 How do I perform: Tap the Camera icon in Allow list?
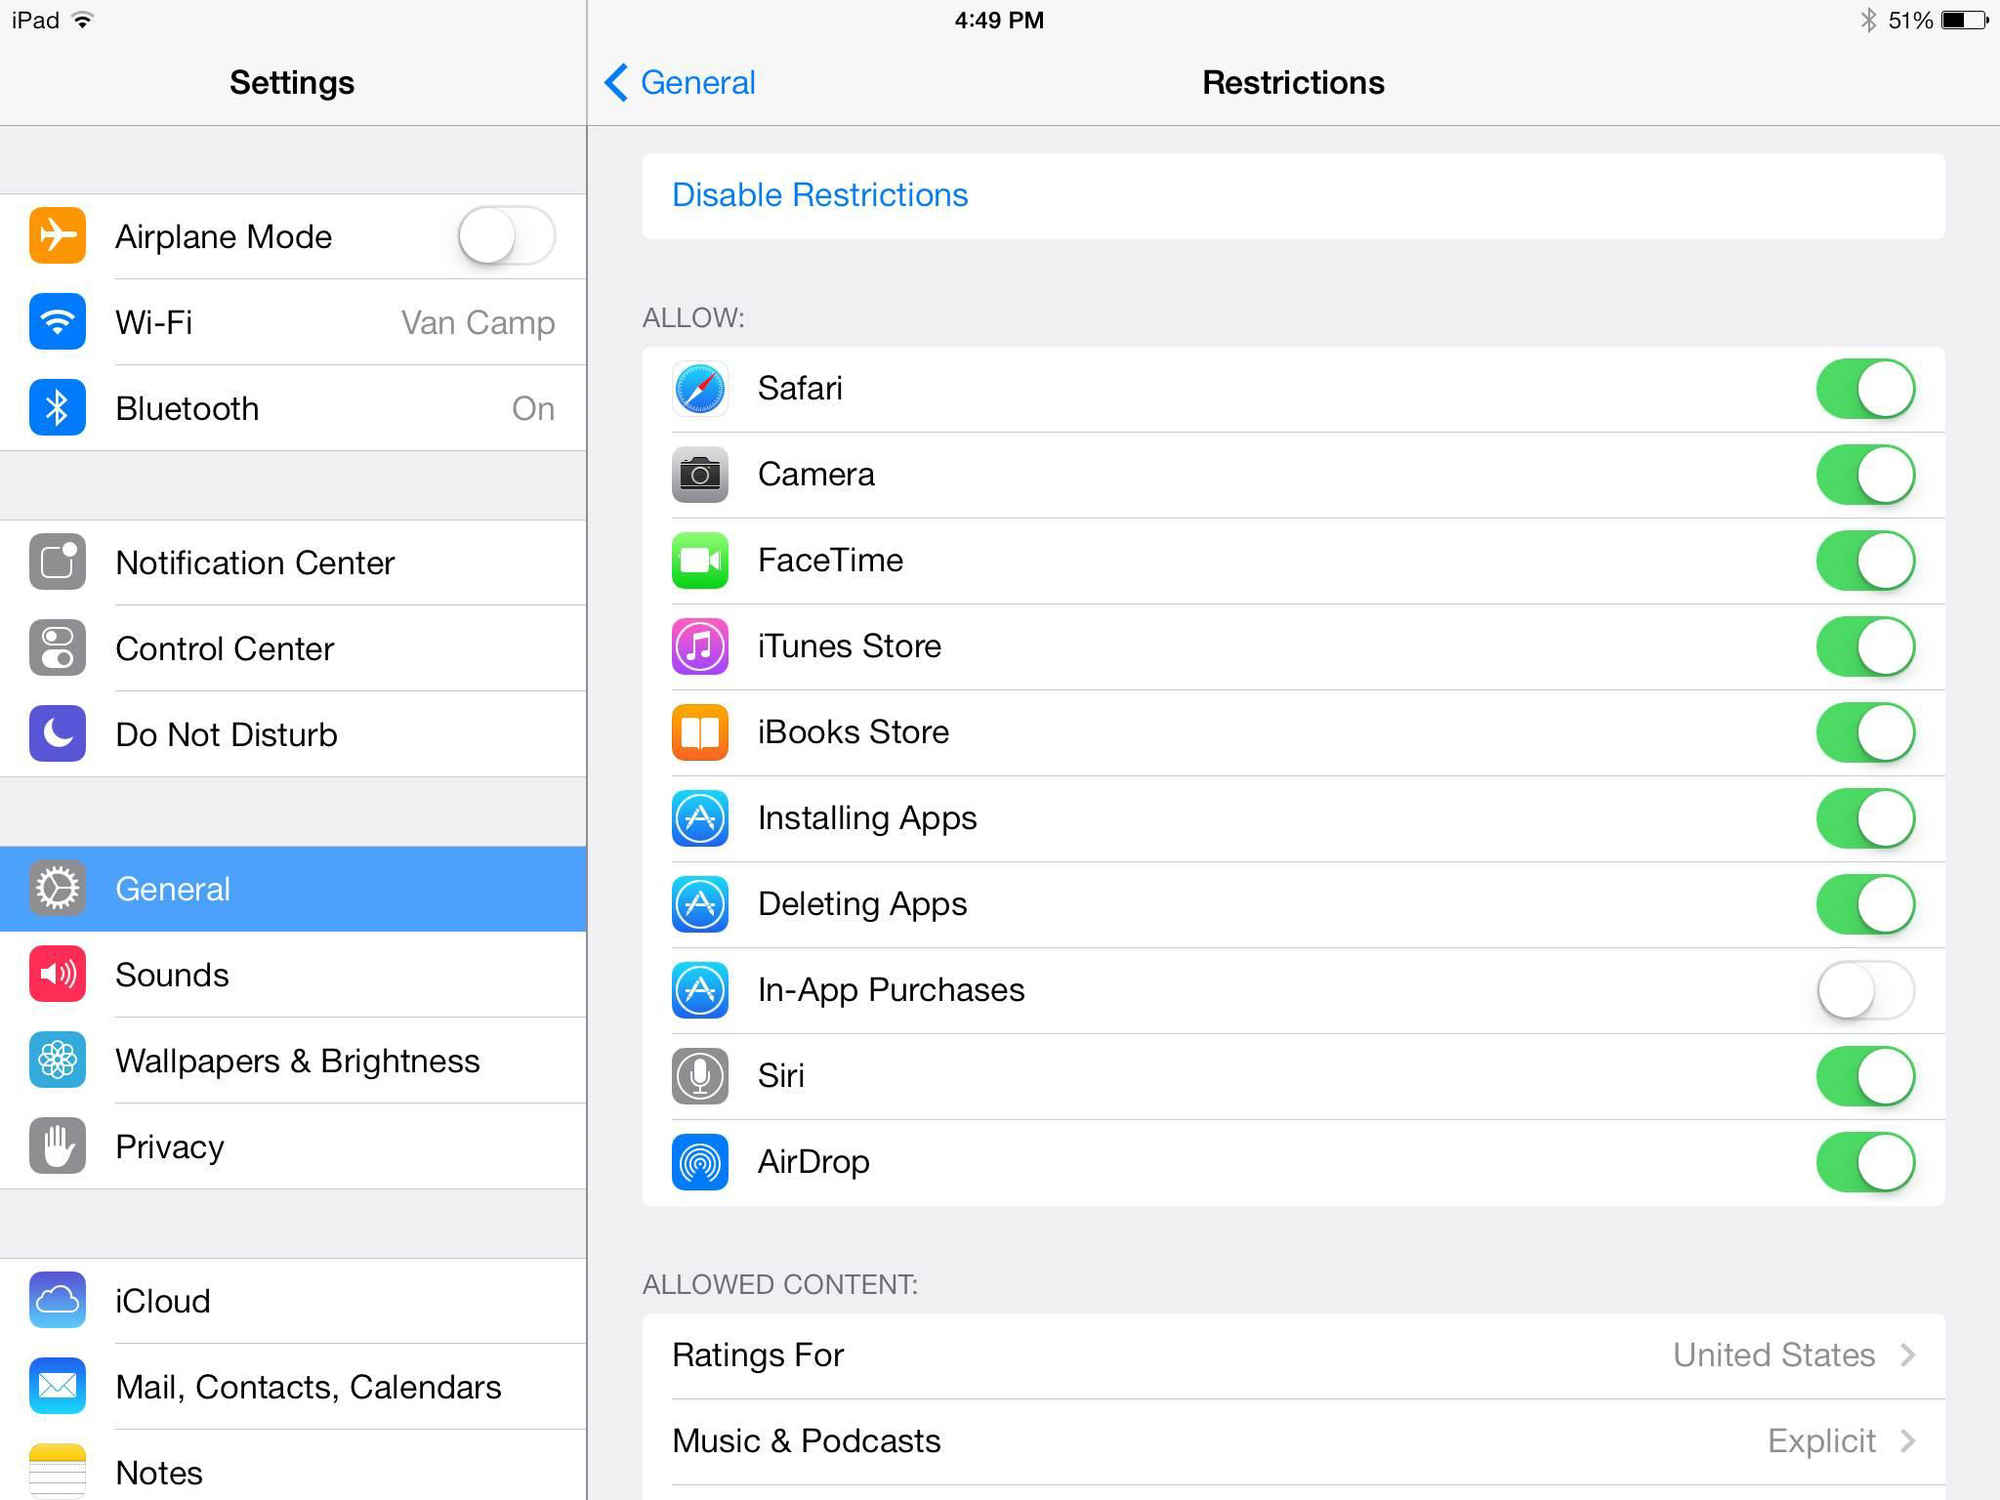(x=699, y=475)
